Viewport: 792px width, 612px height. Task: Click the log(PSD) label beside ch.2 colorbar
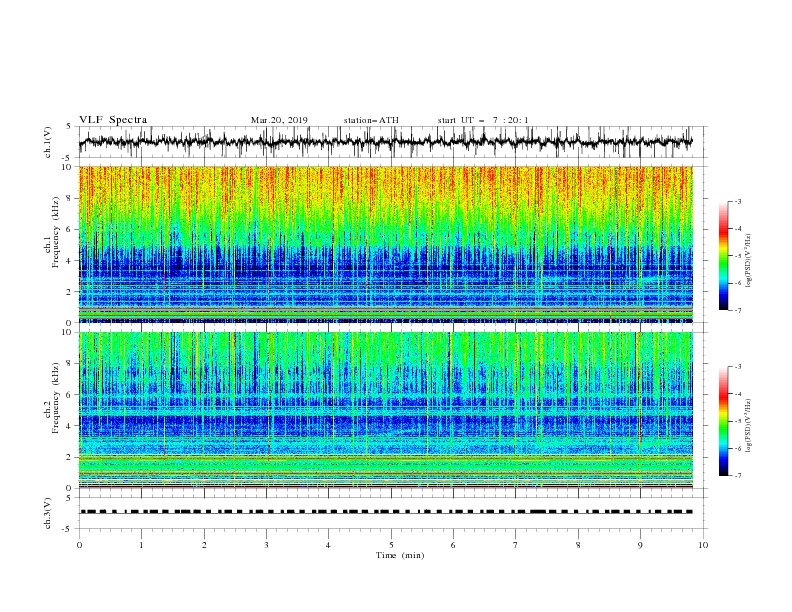pos(749,426)
